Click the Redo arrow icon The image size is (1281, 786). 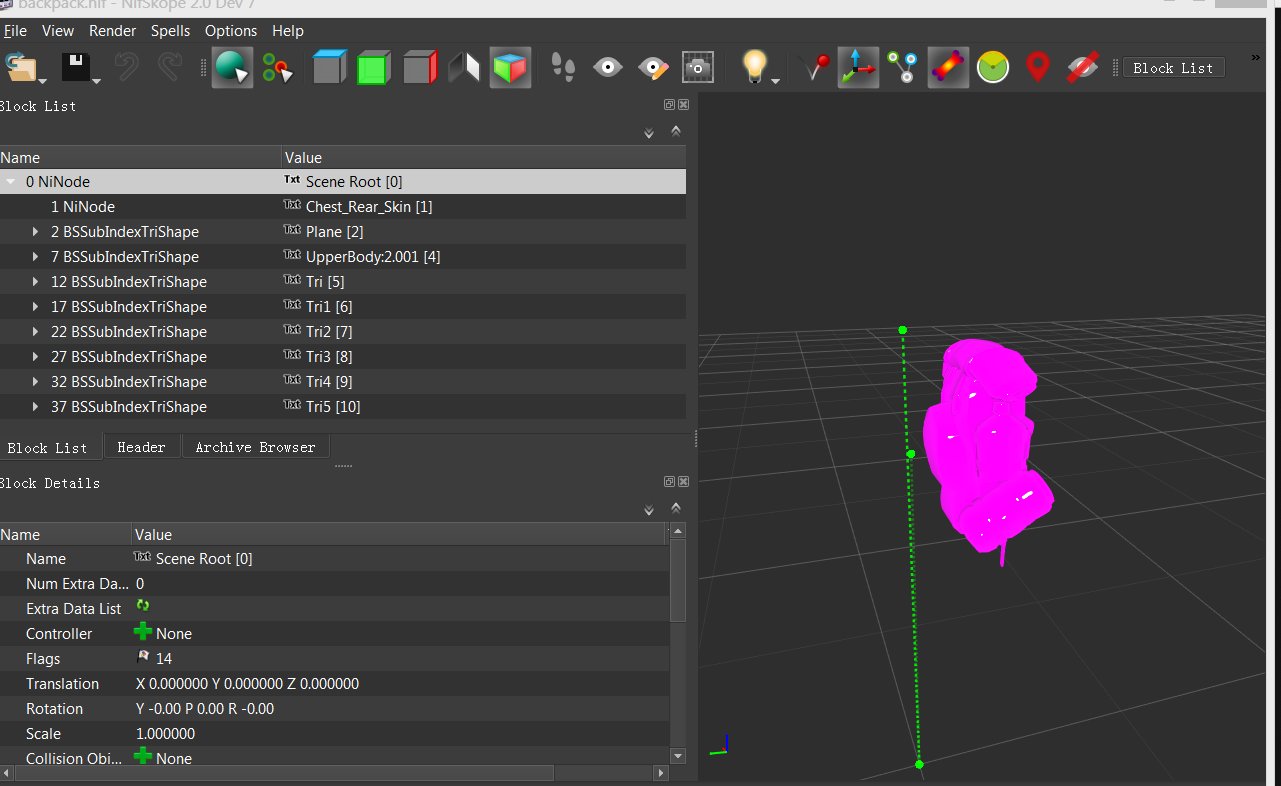pos(170,67)
